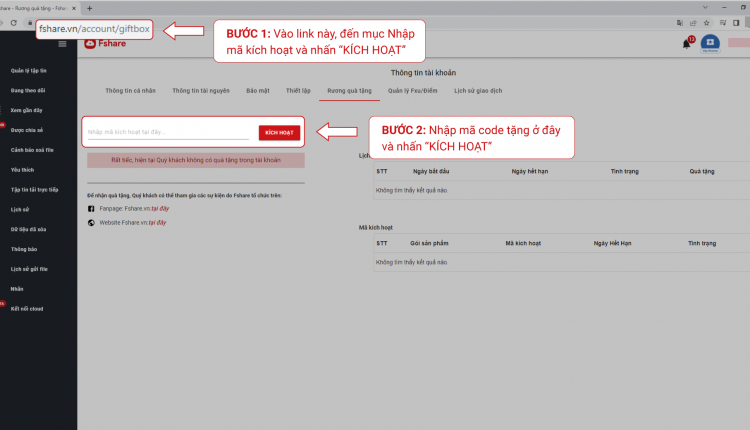Open Thông báo in sidebar
This screenshot has width=750, height=430.
(x=24, y=249)
